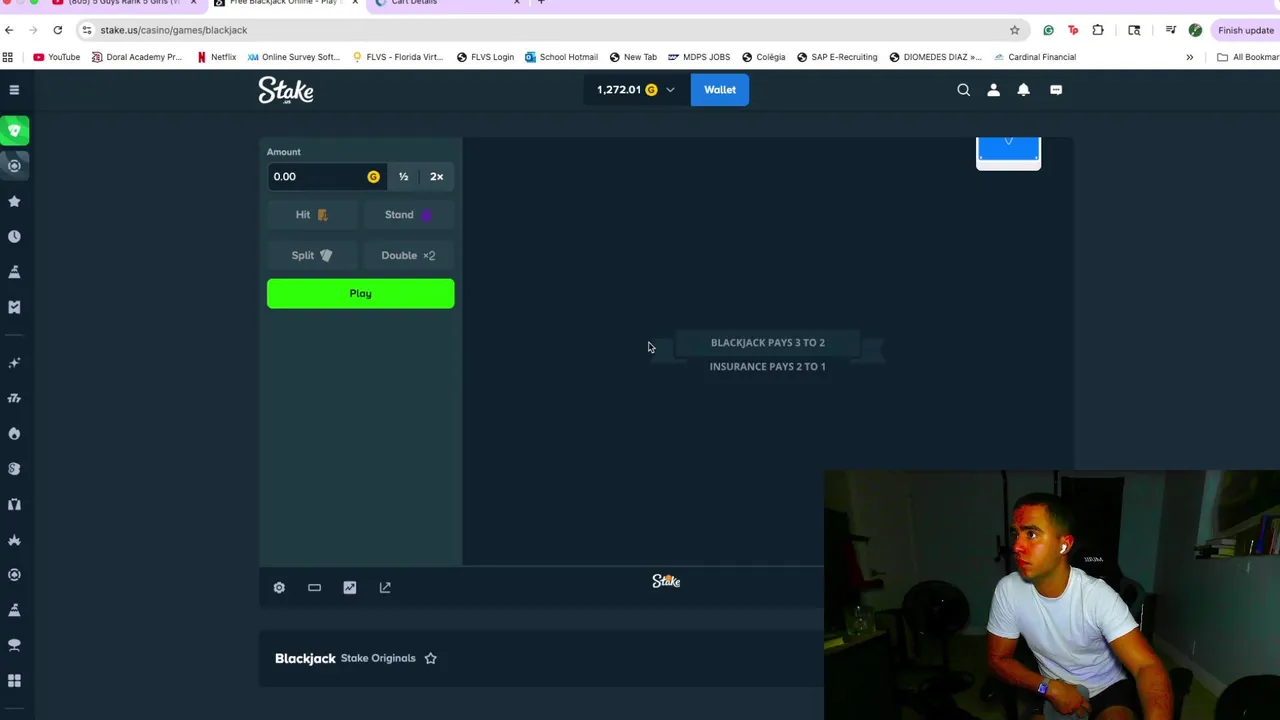The height and width of the screenshot is (720, 1280).
Task: Open game settings gear below blackjack table
Action: [x=279, y=588]
